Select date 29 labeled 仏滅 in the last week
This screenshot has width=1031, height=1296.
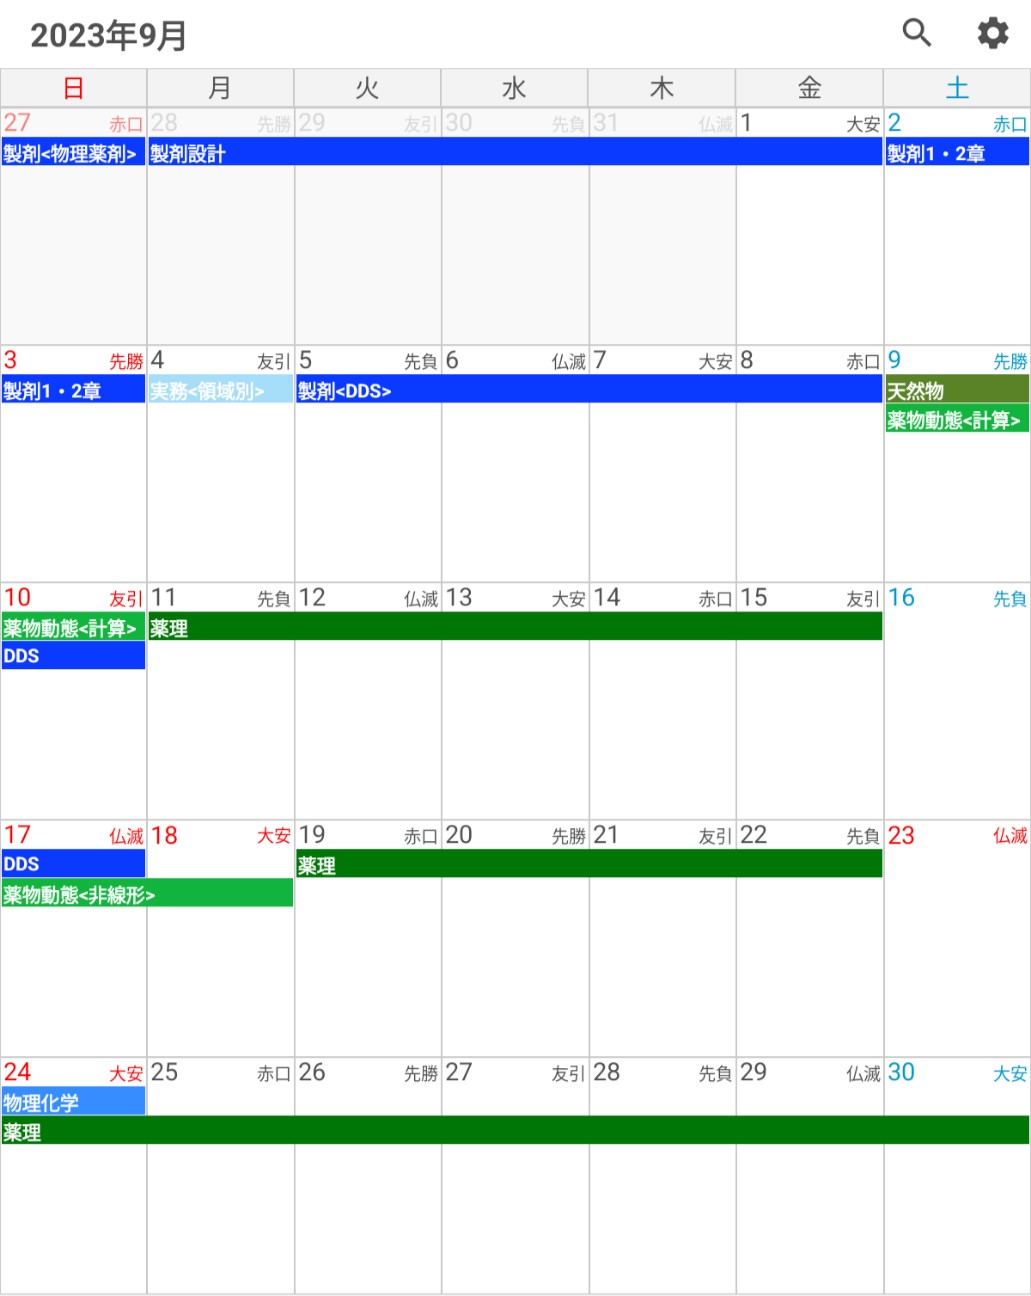click(x=809, y=1176)
